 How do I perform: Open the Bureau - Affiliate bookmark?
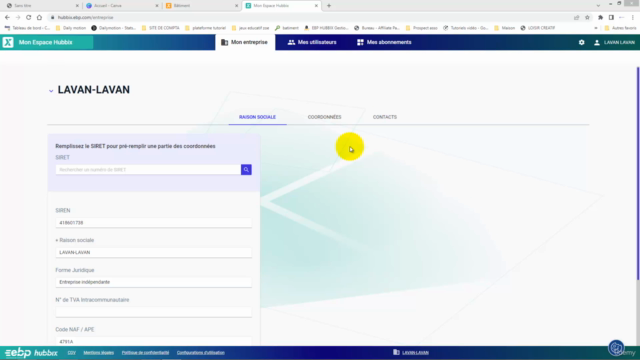point(377,28)
